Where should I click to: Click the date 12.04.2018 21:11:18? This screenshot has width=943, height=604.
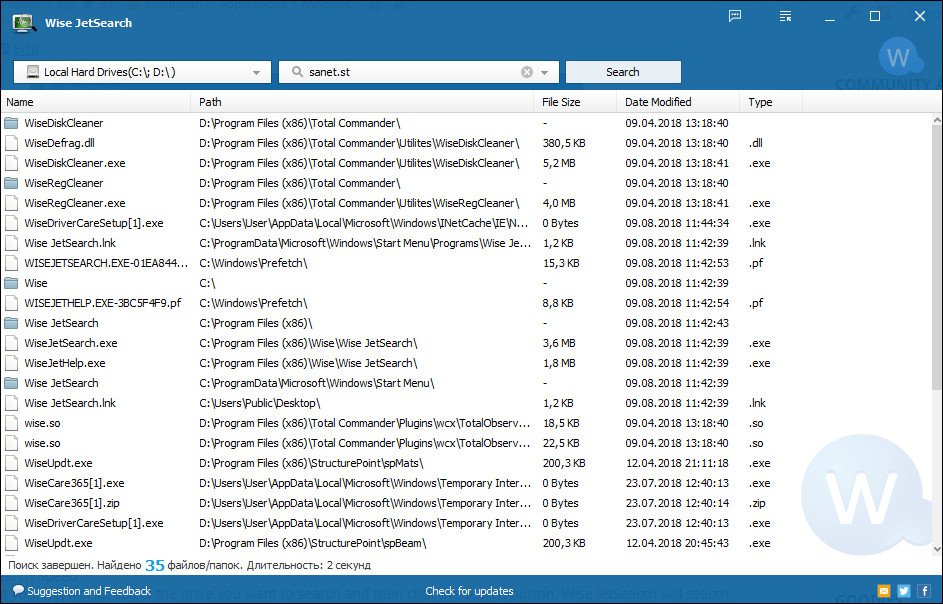(x=677, y=463)
